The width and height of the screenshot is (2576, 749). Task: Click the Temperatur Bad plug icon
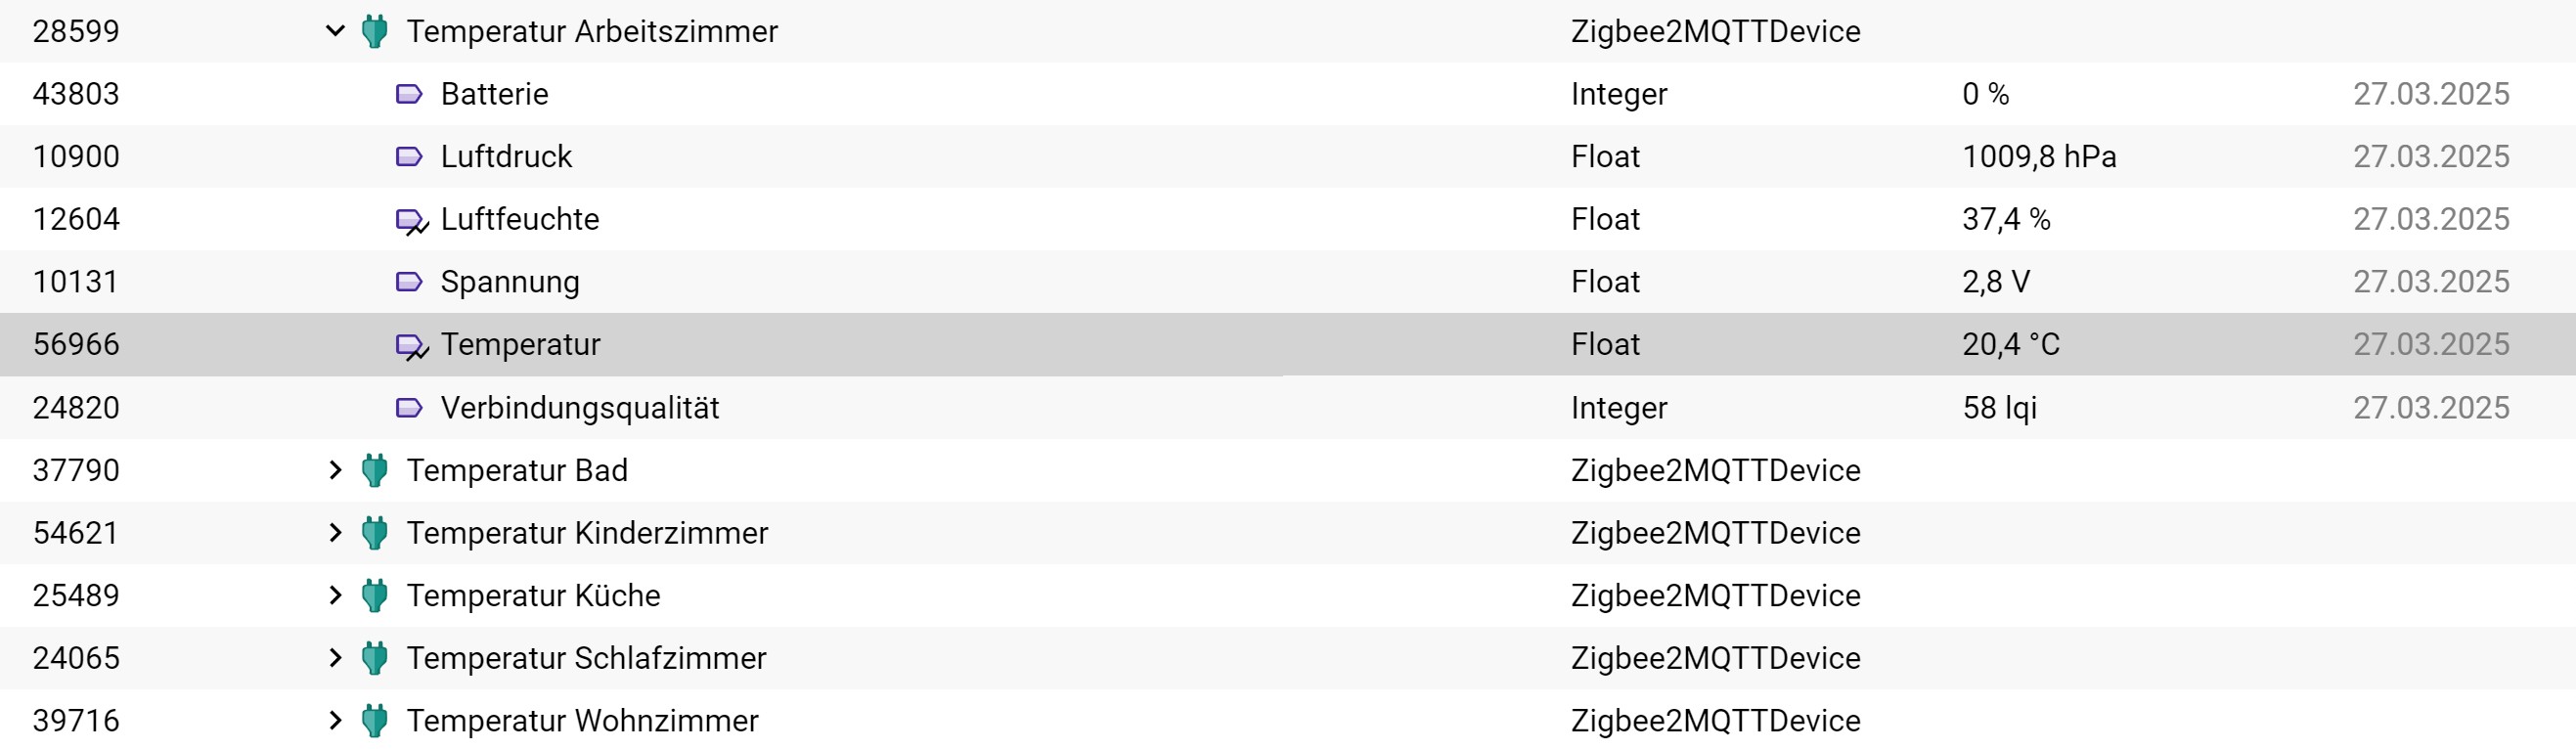(375, 470)
